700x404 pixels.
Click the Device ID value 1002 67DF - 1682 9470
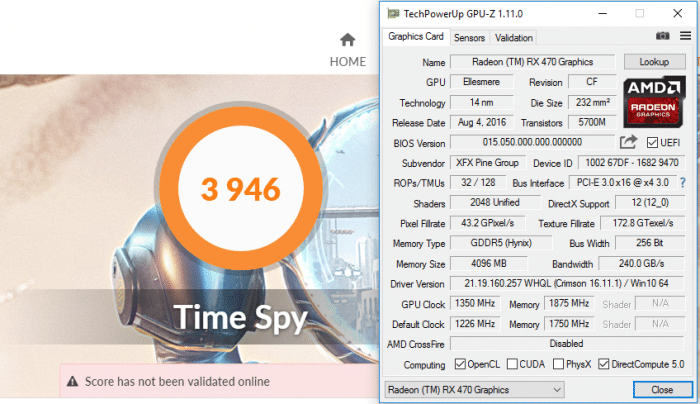click(x=631, y=163)
